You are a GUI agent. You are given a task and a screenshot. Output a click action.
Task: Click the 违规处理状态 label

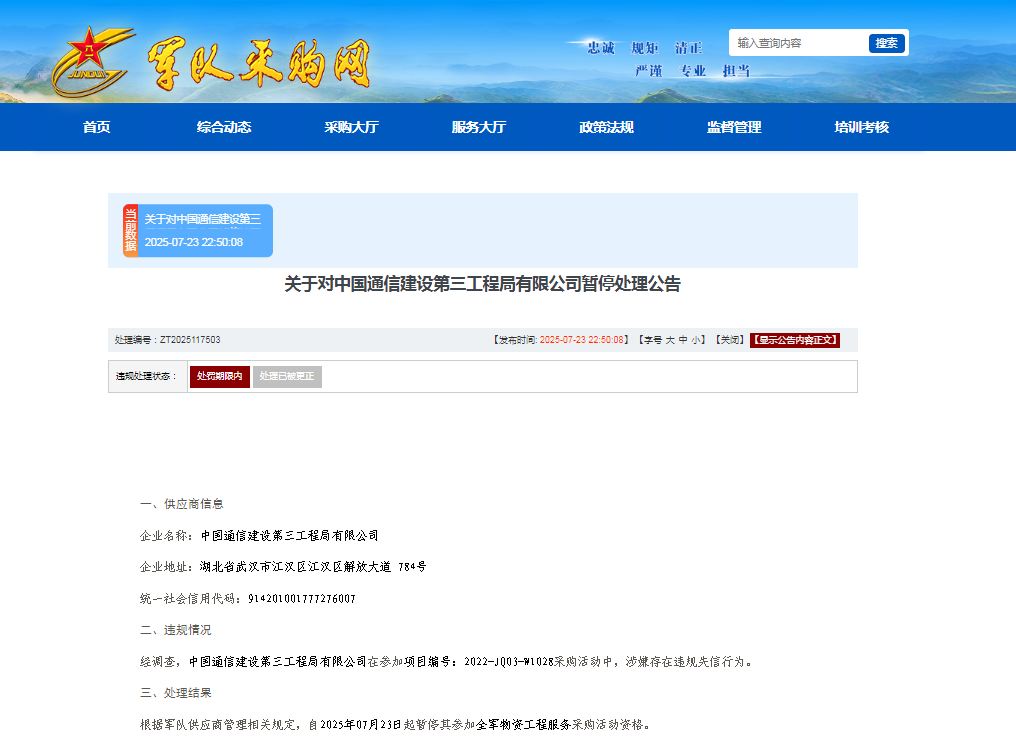point(146,377)
